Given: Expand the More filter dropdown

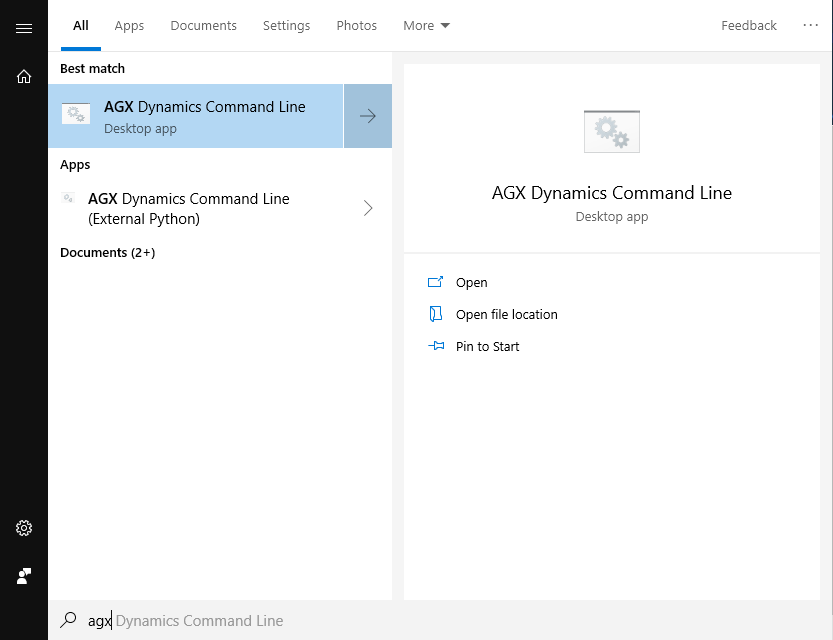Looking at the screenshot, I should pyautogui.click(x=426, y=26).
